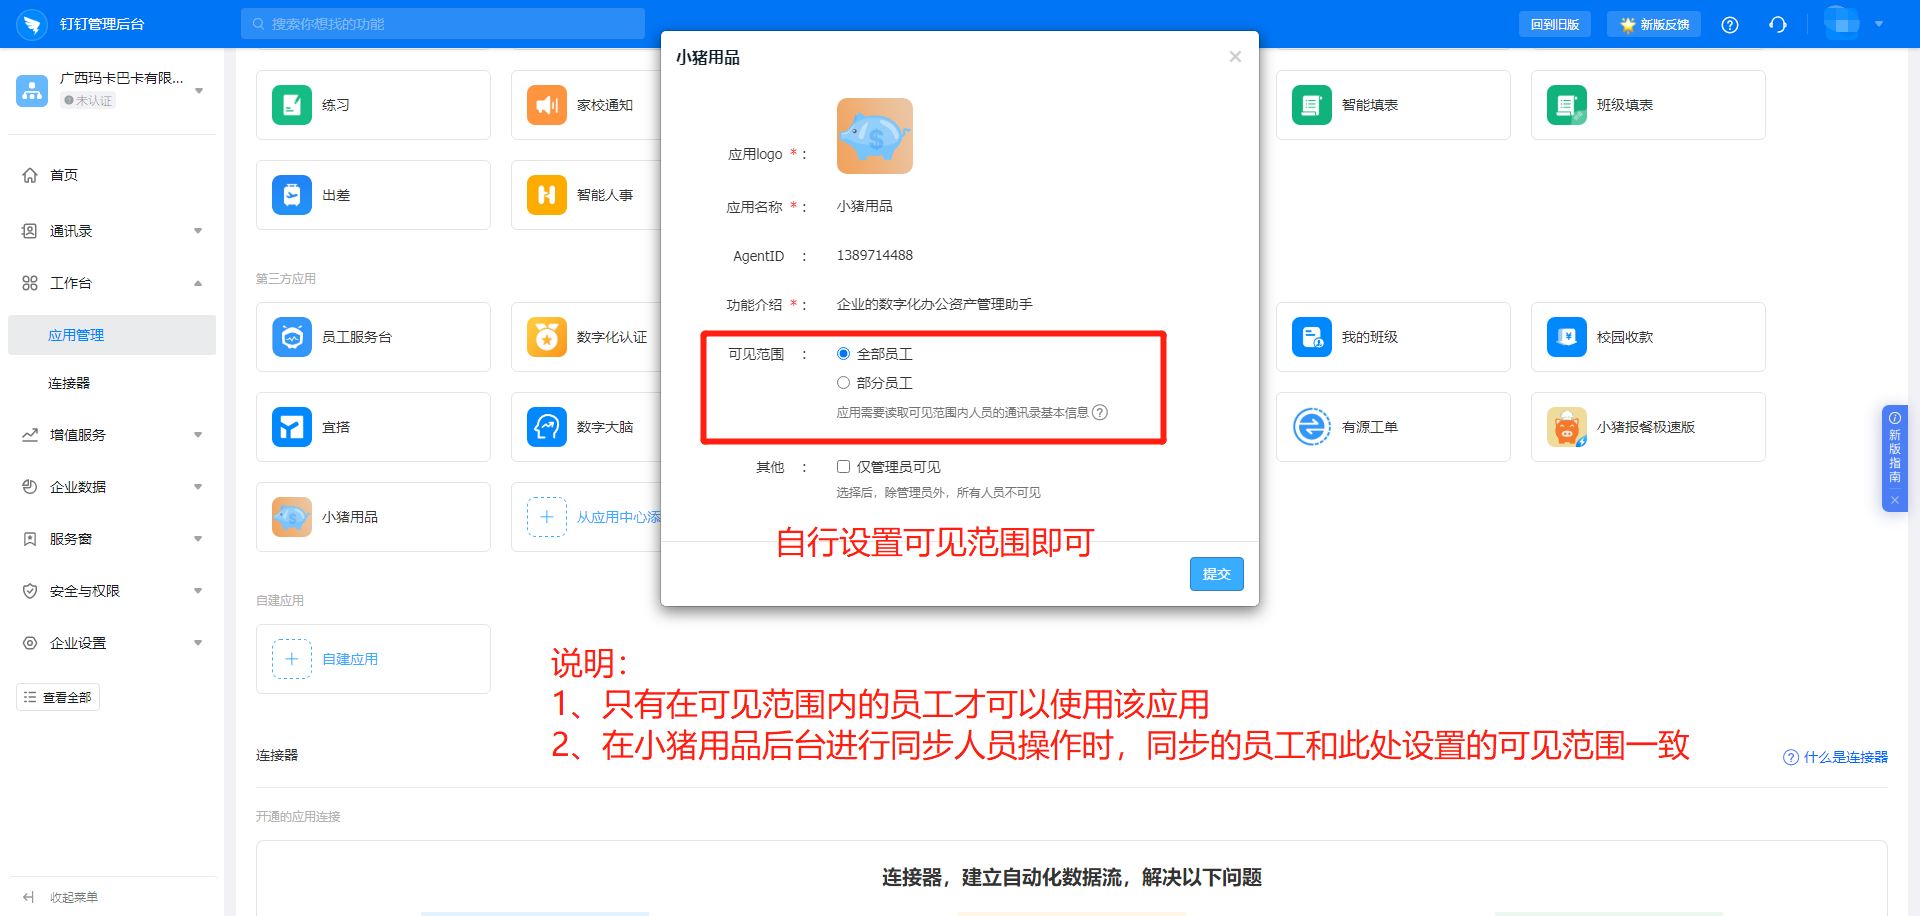Open the user account dropdown arrow
Viewport: 1920px width, 916px height.
[1879, 24]
